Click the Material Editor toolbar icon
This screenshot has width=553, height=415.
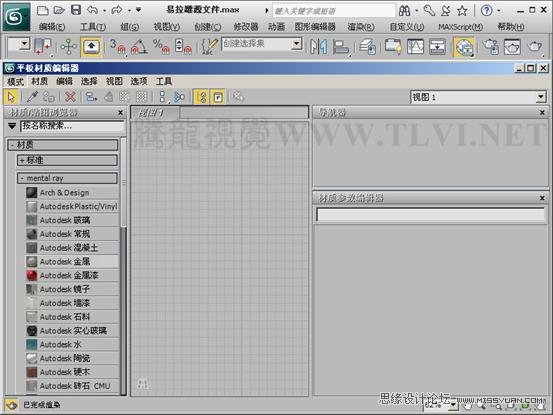coord(464,47)
